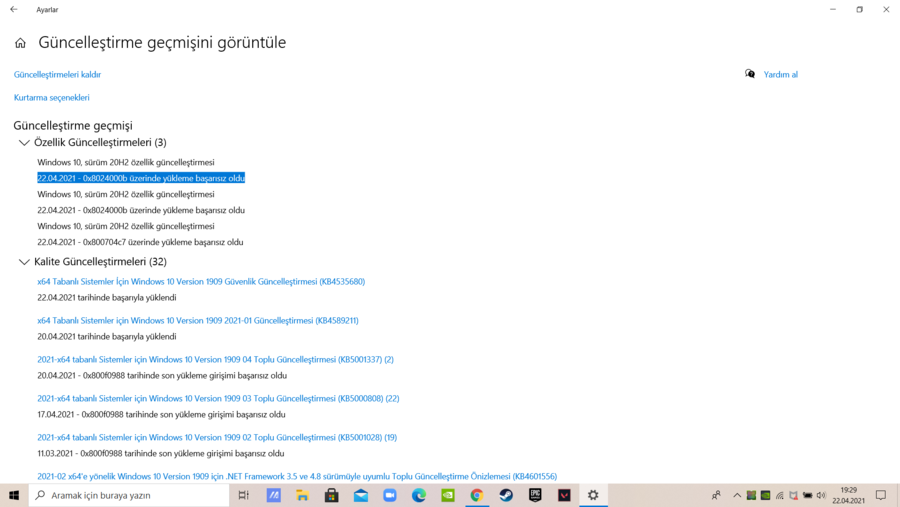This screenshot has height=507, width=900.
Task: Collapse the Kalite Güncelleştirmeleri (32) section
Action: [x=24, y=262]
